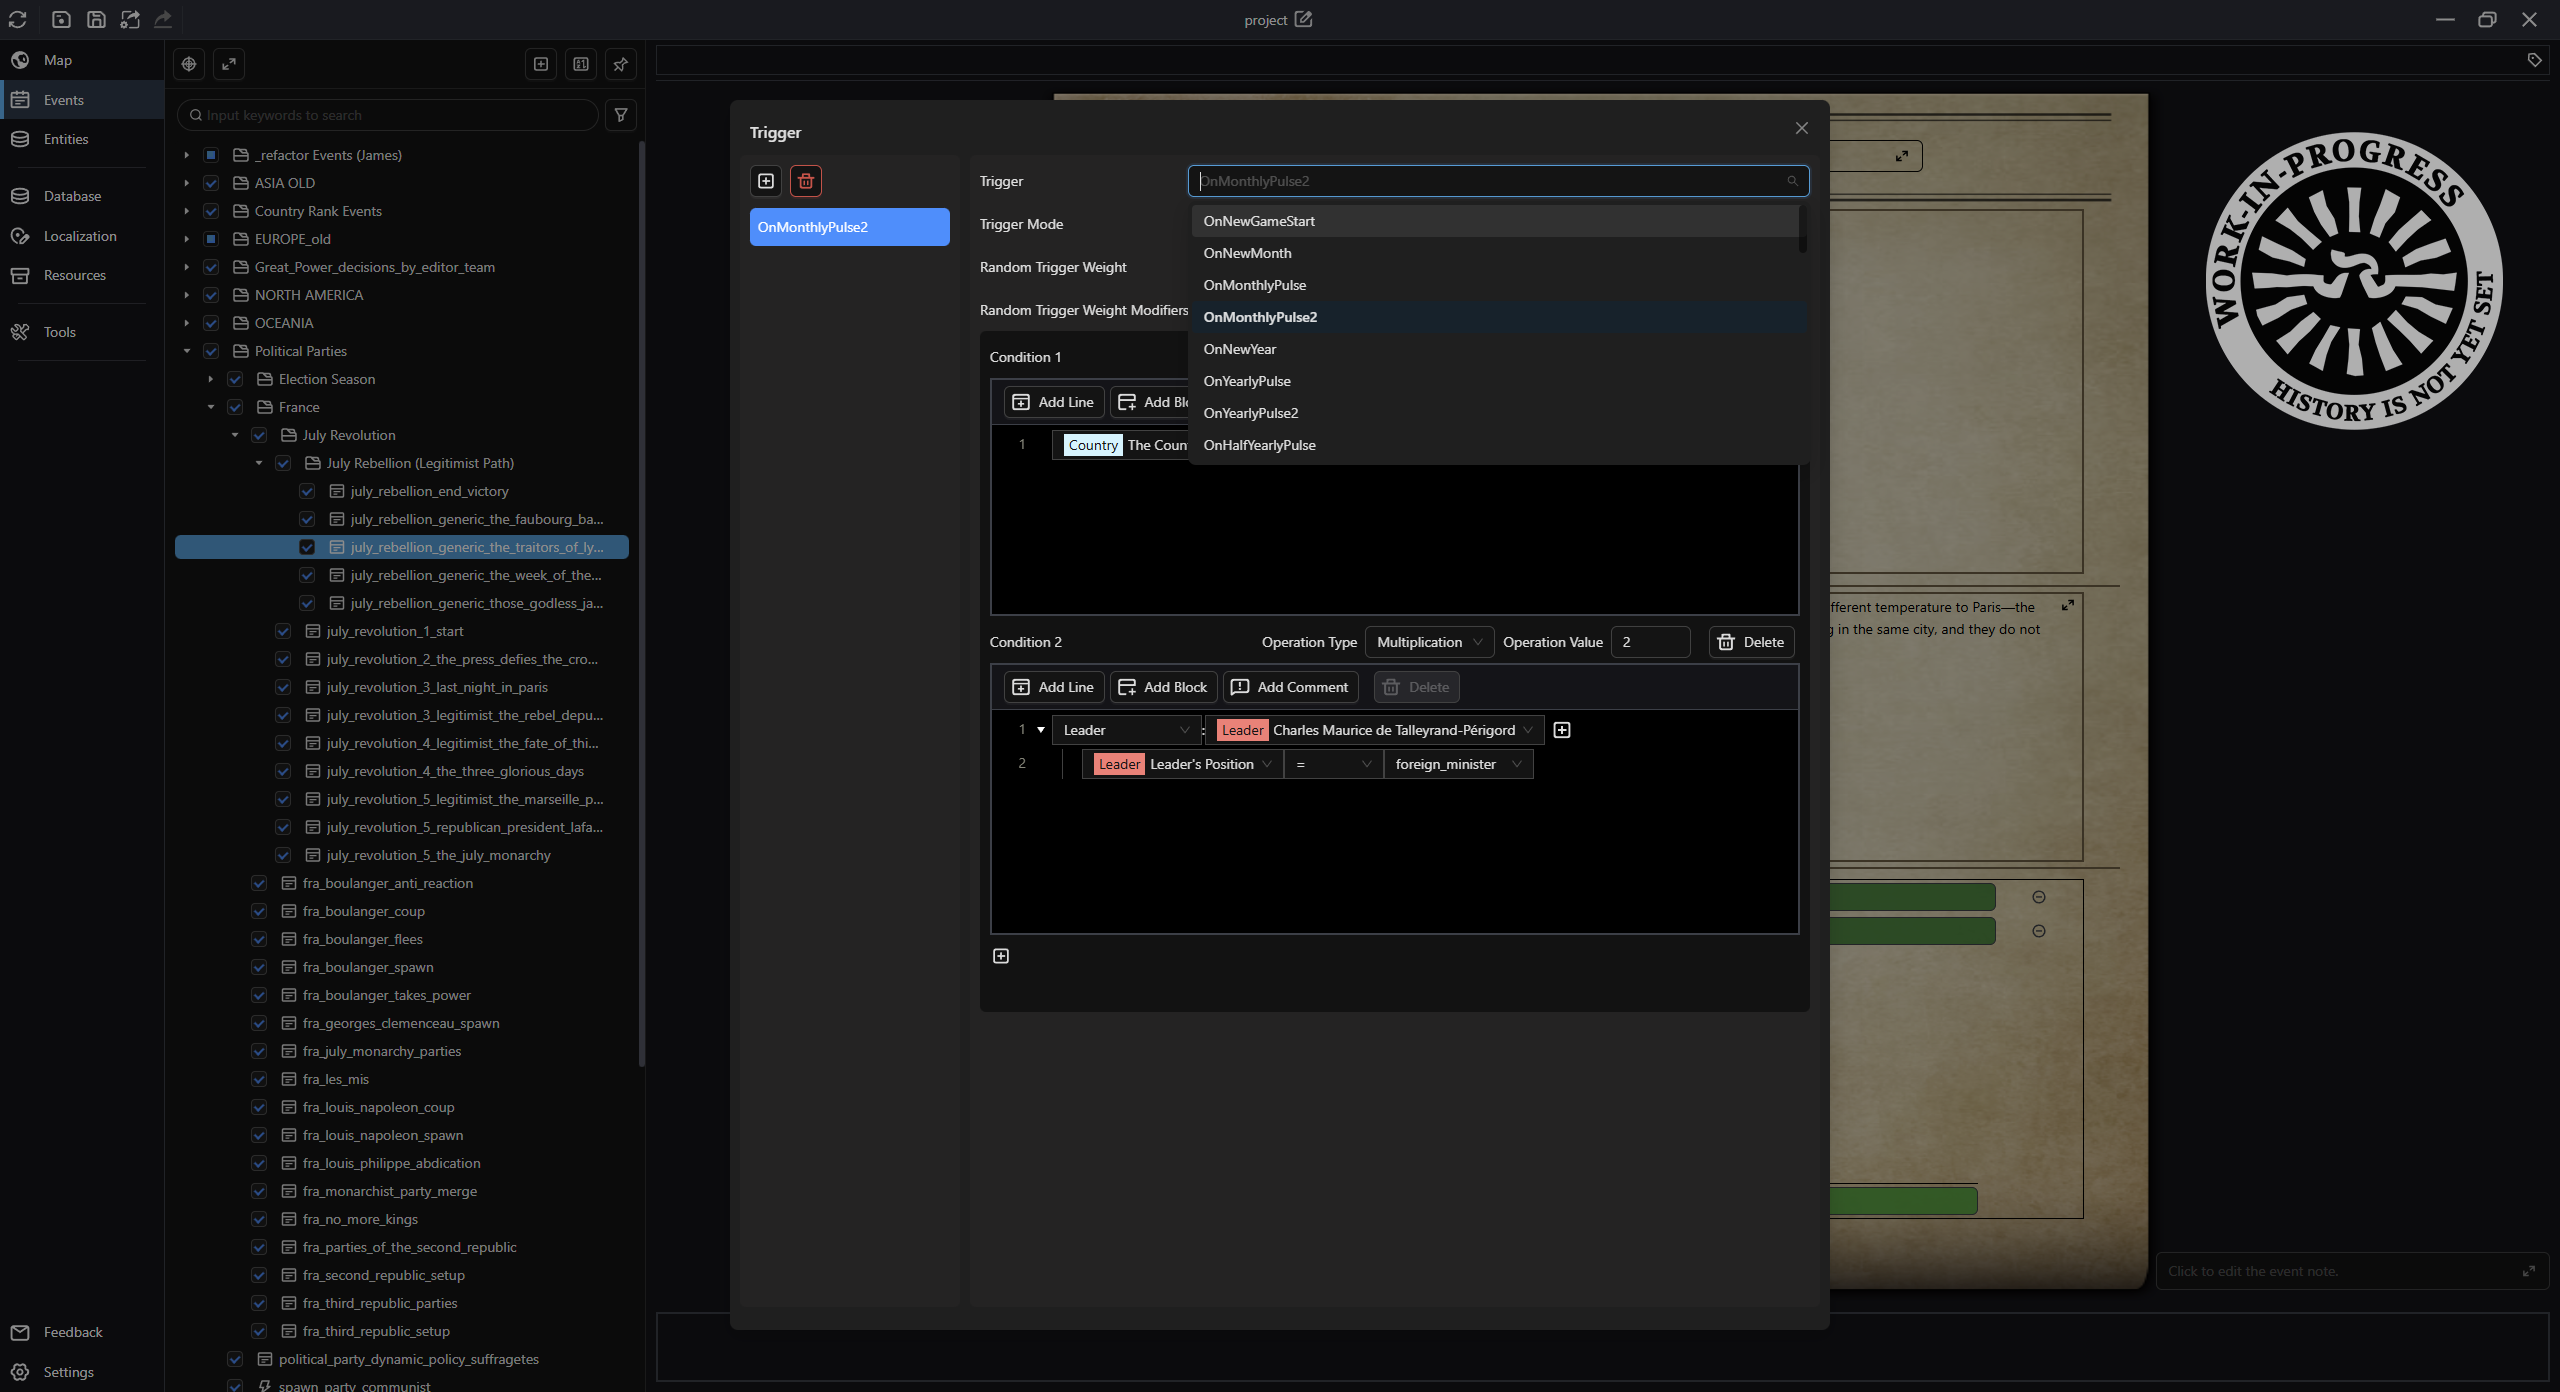Viewport: 2560px width, 1392px height.
Task: Click the plus icon after Talleyrand-Périgord leader
Action: point(1562,730)
